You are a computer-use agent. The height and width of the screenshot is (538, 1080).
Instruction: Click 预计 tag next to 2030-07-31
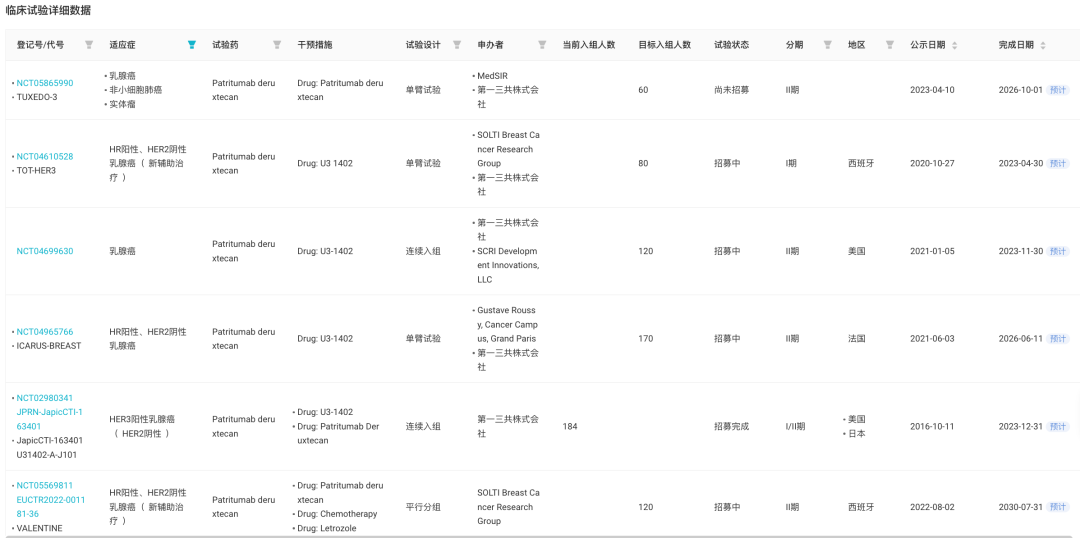(1057, 507)
